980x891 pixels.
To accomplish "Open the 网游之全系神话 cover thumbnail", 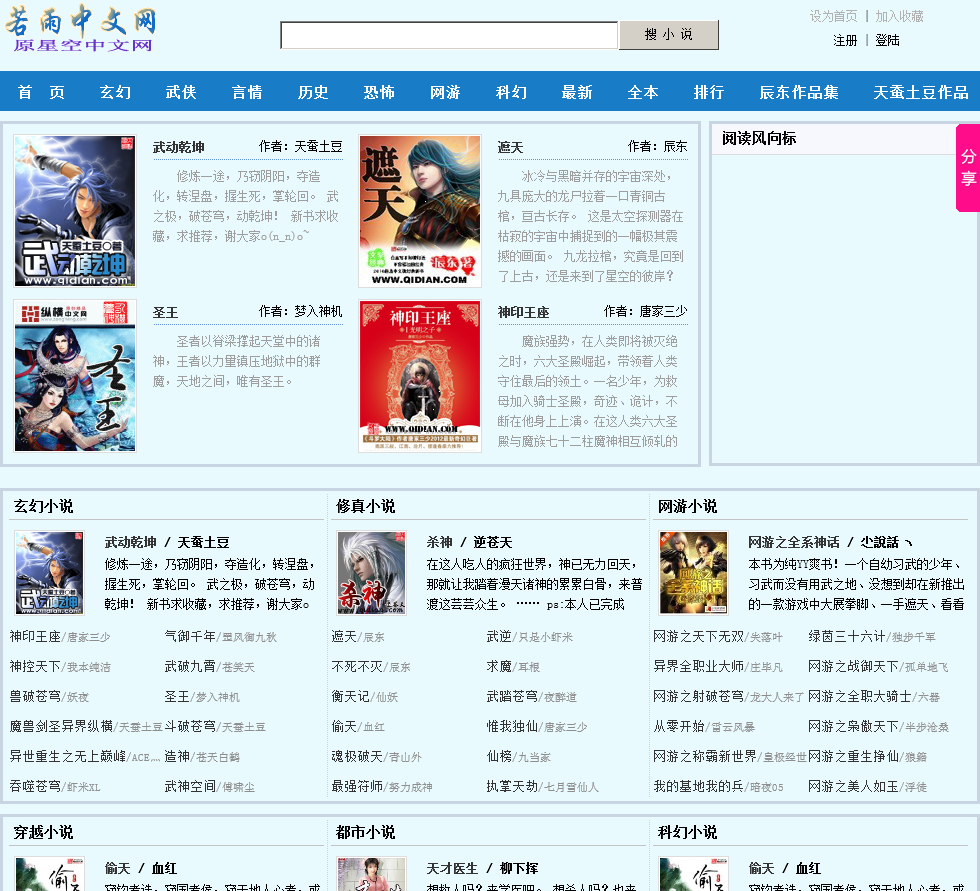I will tap(694, 573).
